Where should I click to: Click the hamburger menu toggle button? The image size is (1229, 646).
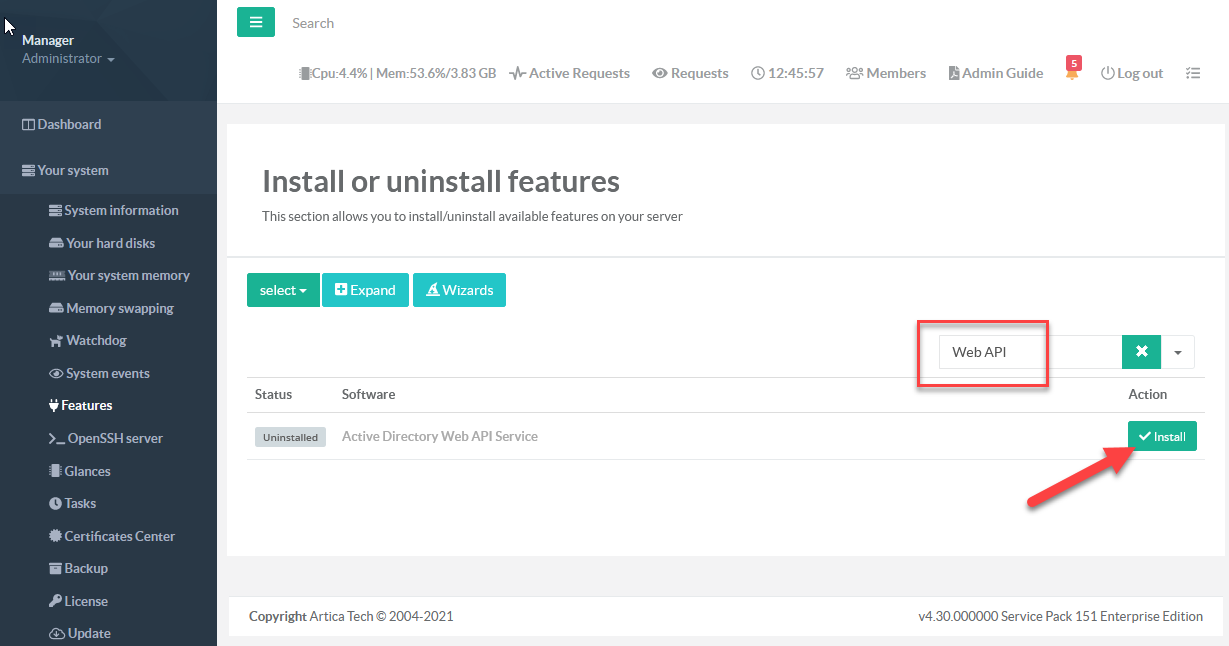pyautogui.click(x=255, y=22)
